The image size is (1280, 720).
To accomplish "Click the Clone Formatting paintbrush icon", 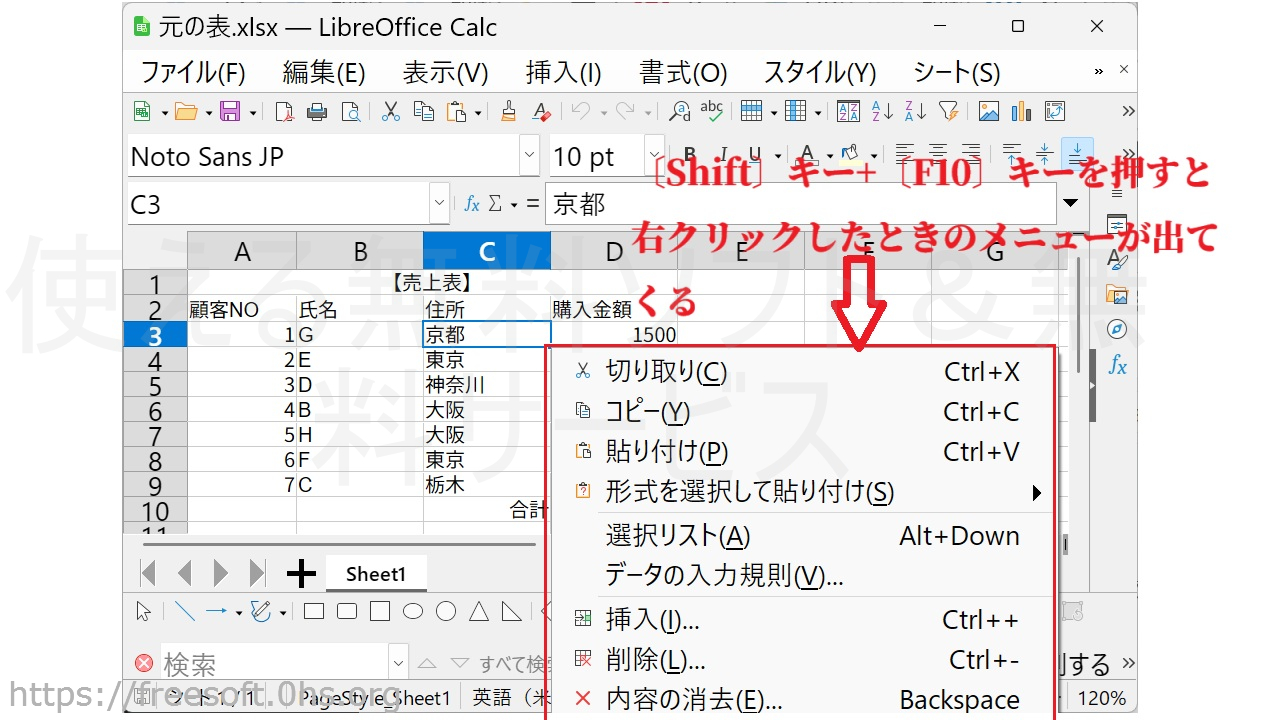I will (x=508, y=111).
